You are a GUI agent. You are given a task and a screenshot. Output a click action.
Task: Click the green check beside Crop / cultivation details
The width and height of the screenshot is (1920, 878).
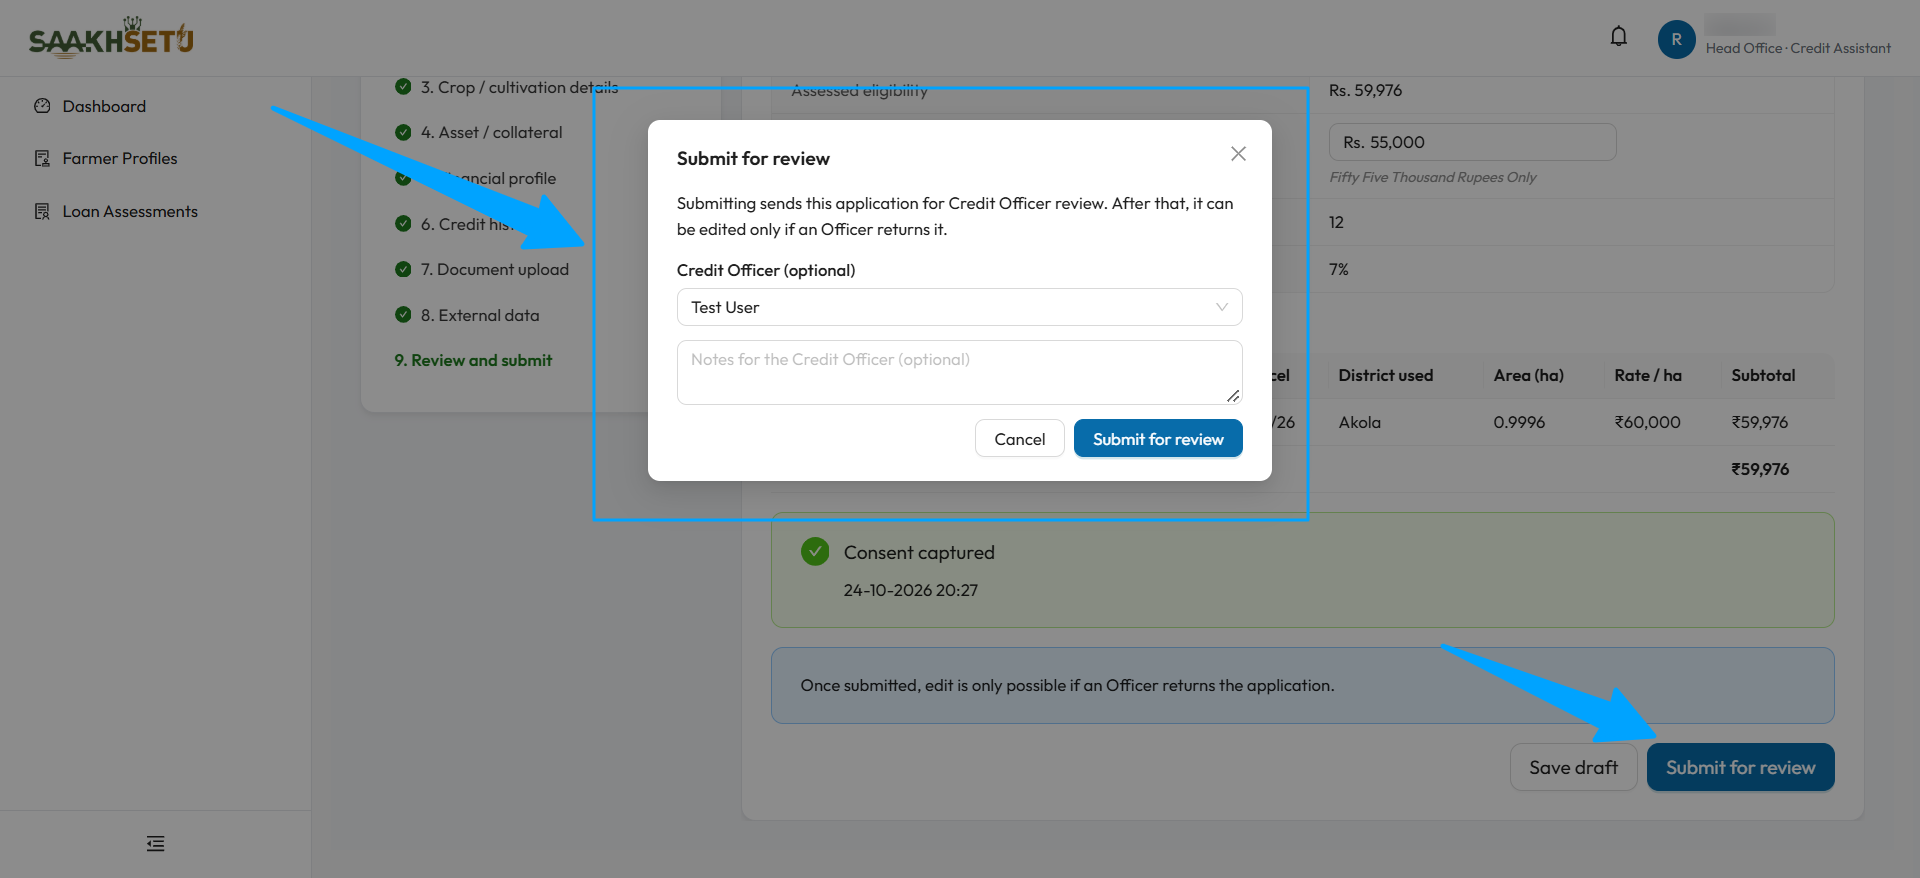click(x=403, y=87)
